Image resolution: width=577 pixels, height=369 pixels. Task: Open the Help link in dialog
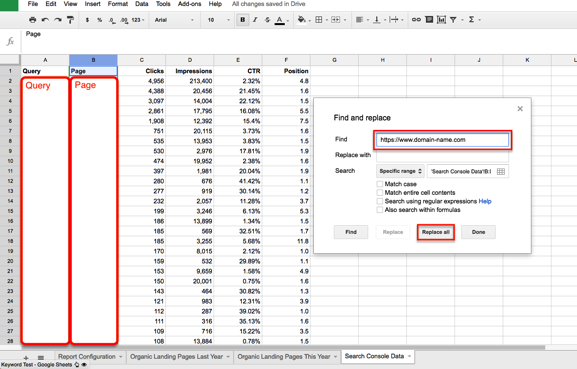(485, 201)
